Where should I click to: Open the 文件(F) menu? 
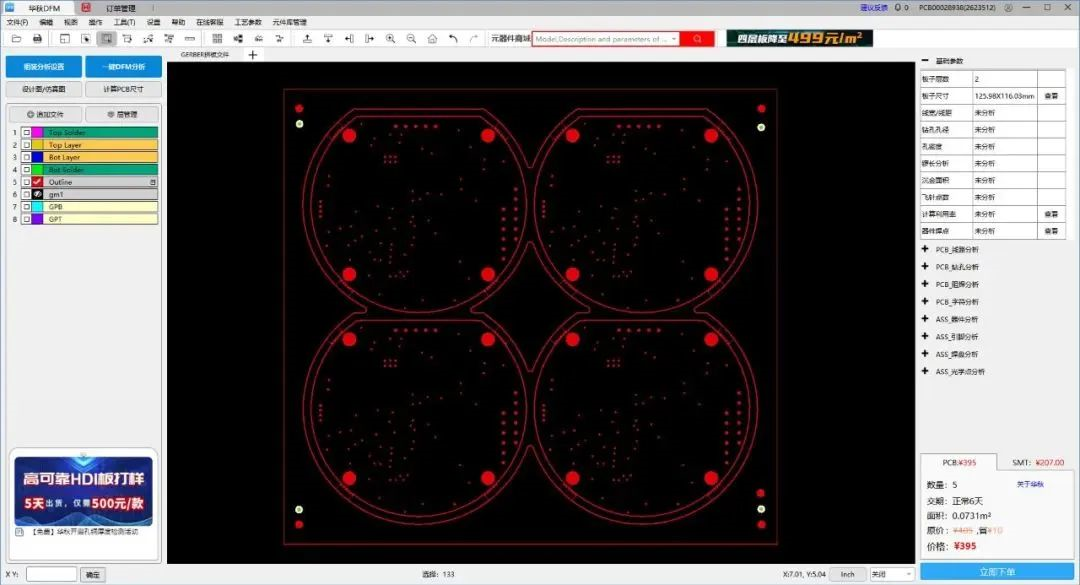(17, 22)
